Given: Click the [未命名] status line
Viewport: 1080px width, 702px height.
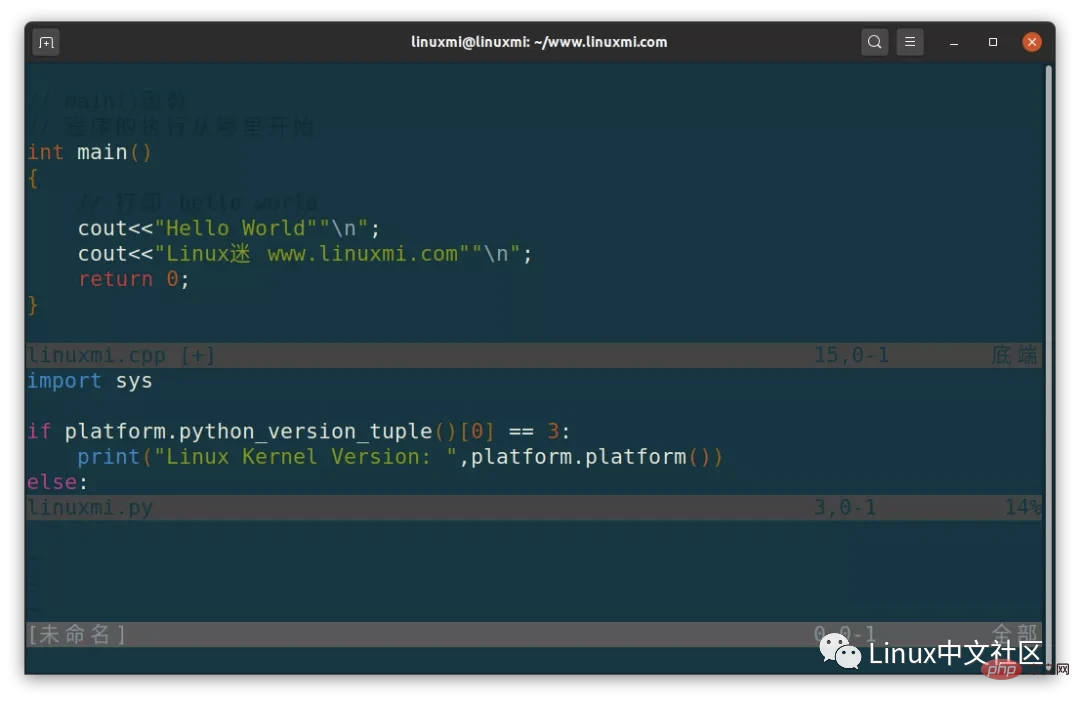Looking at the screenshot, I should pos(534,634).
